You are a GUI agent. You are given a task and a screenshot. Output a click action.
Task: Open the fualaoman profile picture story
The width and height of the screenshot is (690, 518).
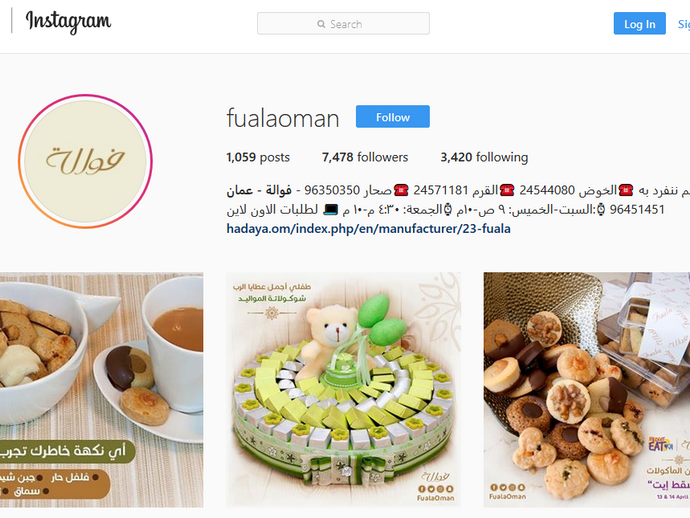click(85, 161)
